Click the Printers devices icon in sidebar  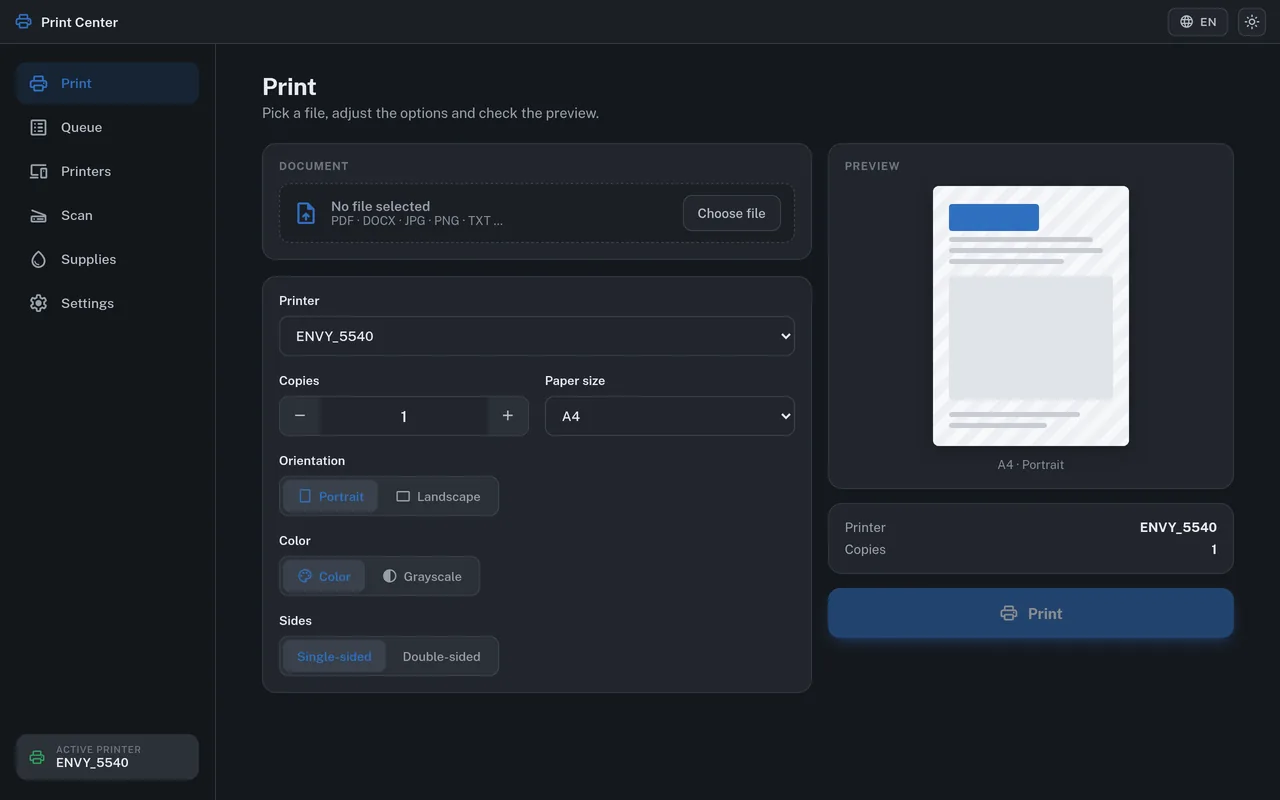[x=38, y=172]
